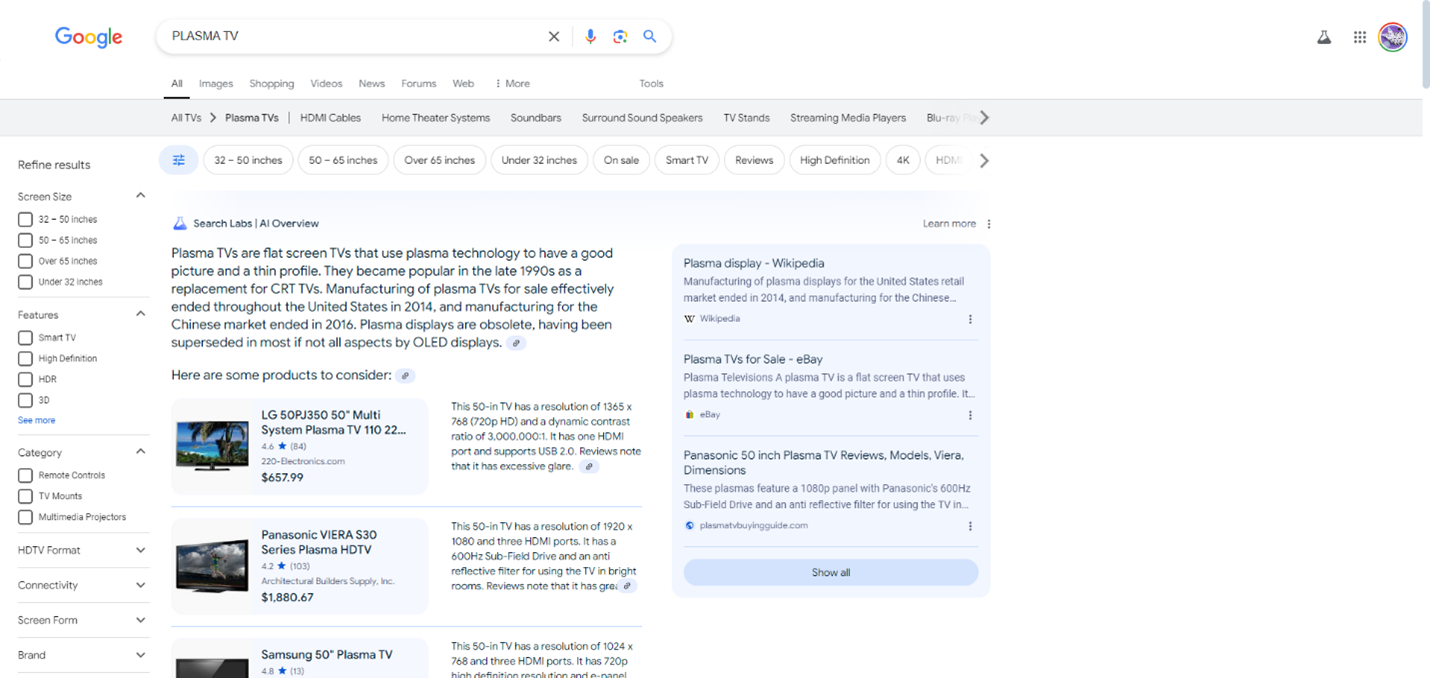1430x678 pixels.
Task: Enable the Smart TV feature checkbox
Action: point(26,338)
